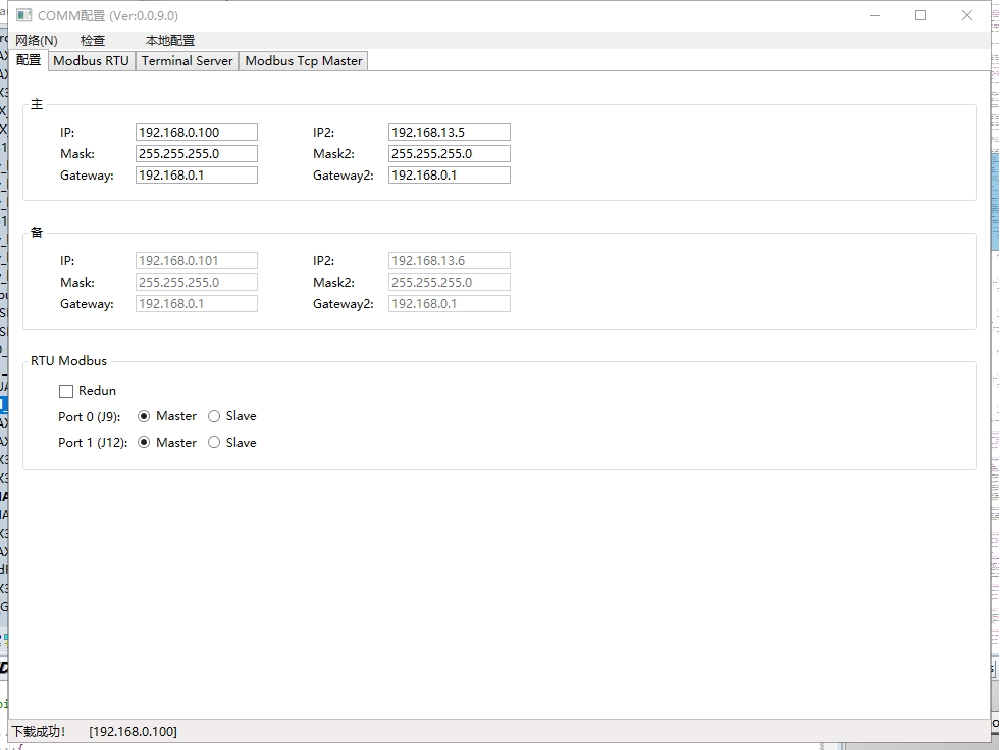Screen dimensions: 1000x750
Task: Open the Modbus Tcp Master tab
Action: (x=304, y=61)
